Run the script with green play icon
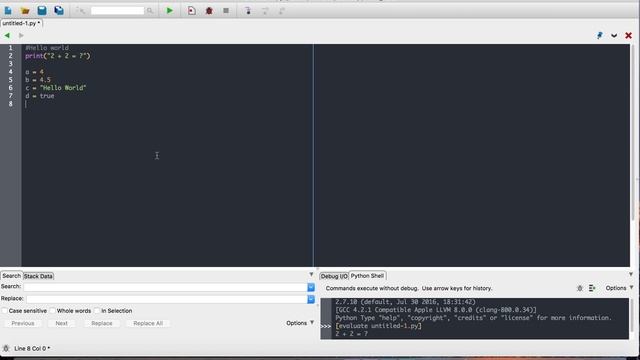This screenshot has width=640, height=360. (x=170, y=11)
